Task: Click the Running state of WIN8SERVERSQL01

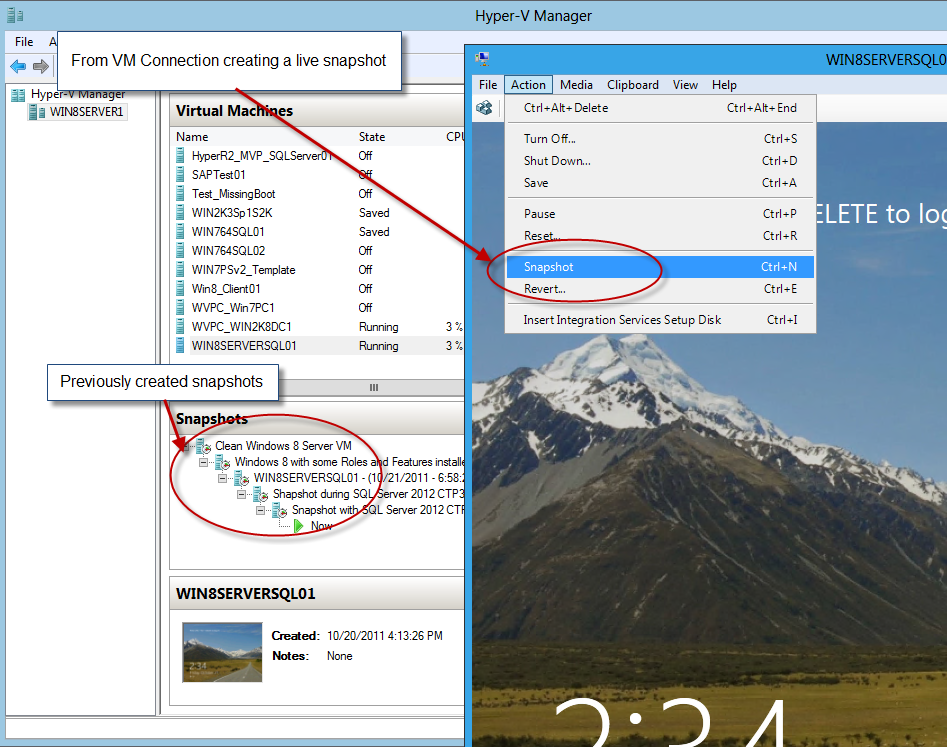Action: pyautogui.click(x=379, y=346)
